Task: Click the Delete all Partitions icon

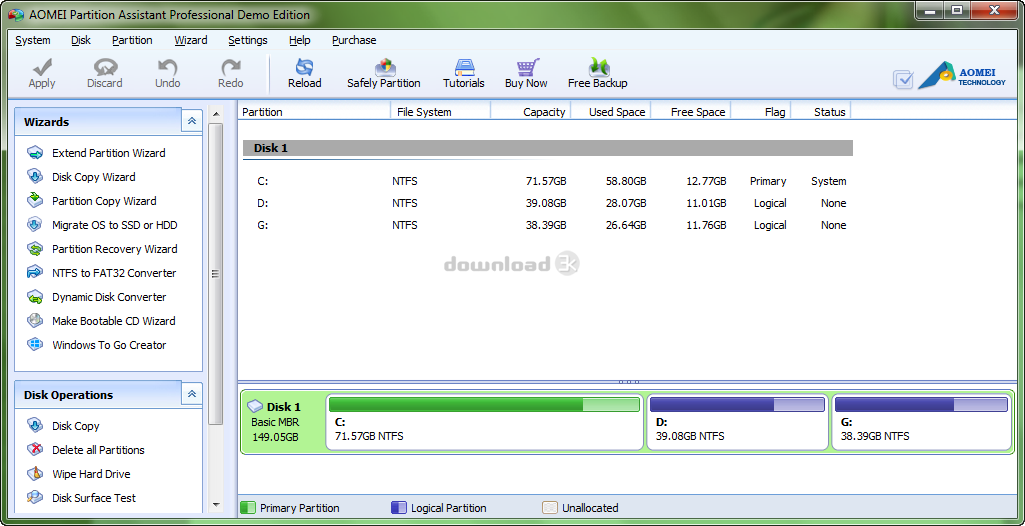Action: click(35, 450)
